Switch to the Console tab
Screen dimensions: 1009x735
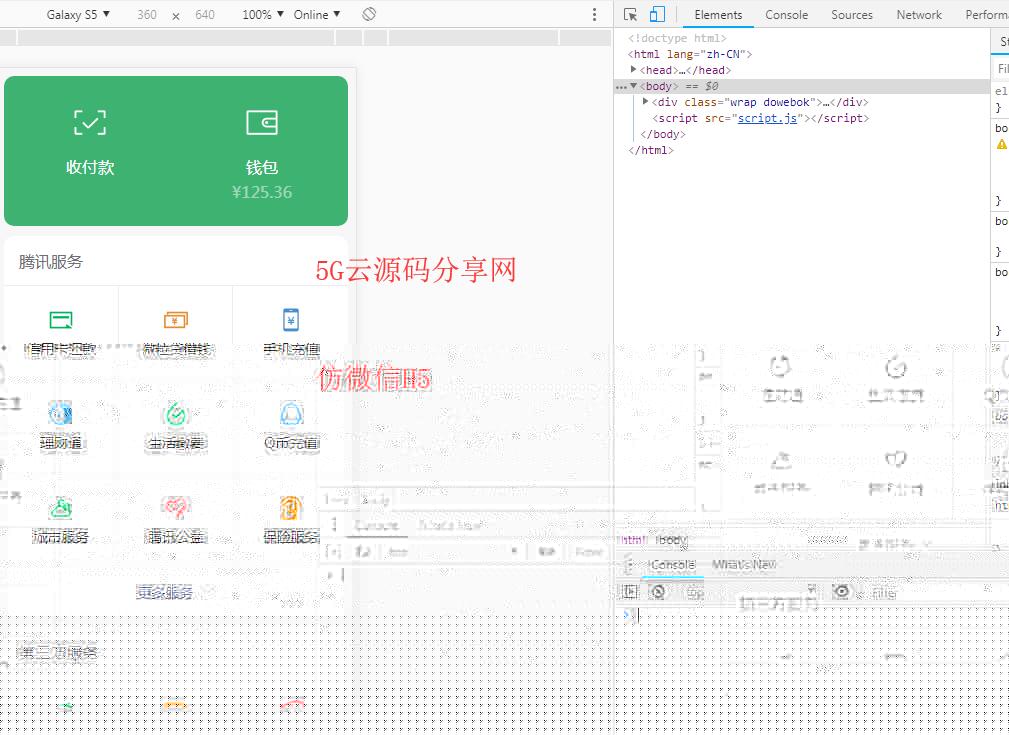click(x=786, y=14)
